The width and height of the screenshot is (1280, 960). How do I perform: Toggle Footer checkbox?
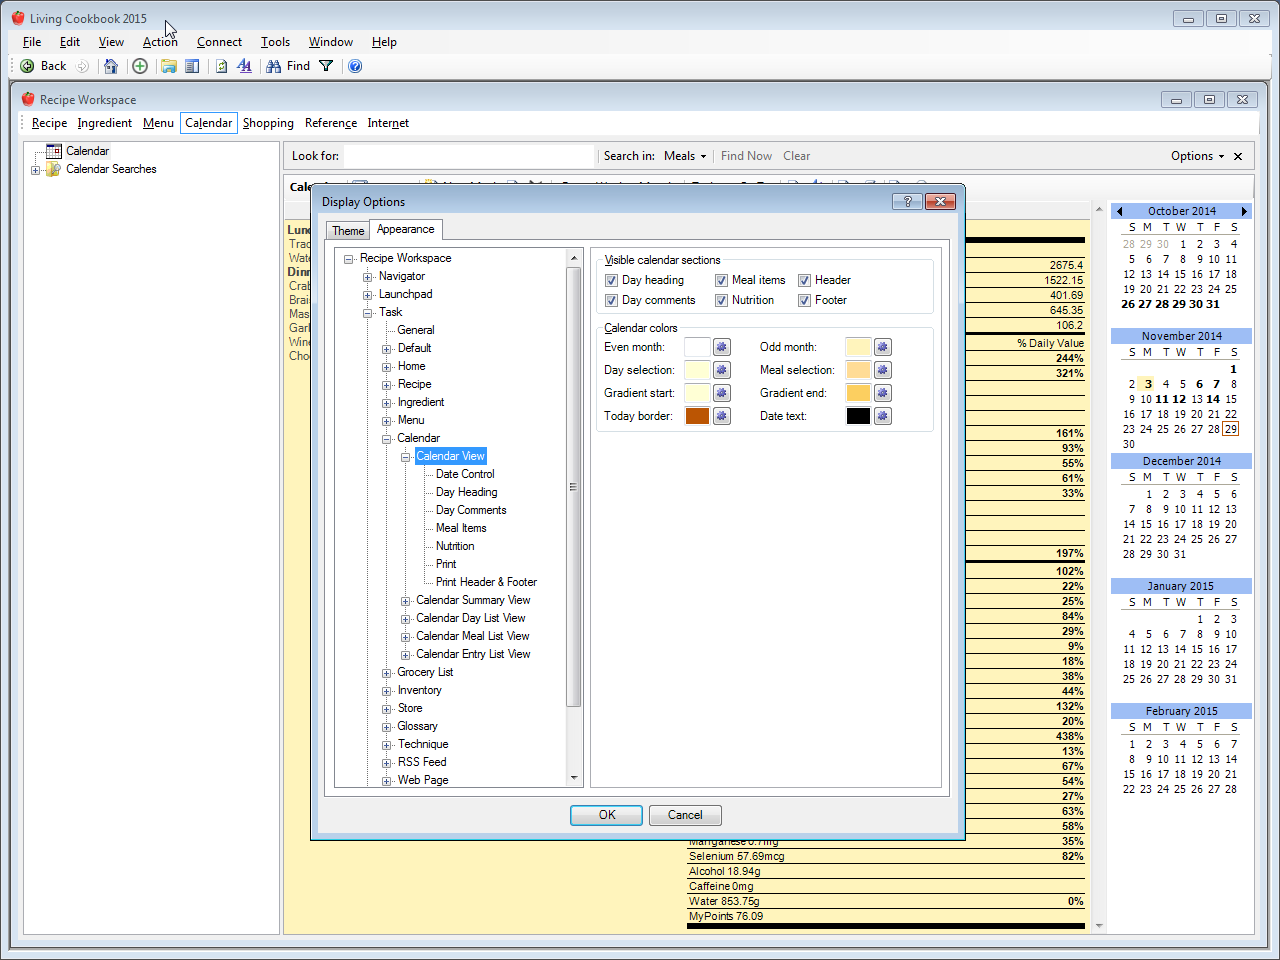(x=804, y=300)
